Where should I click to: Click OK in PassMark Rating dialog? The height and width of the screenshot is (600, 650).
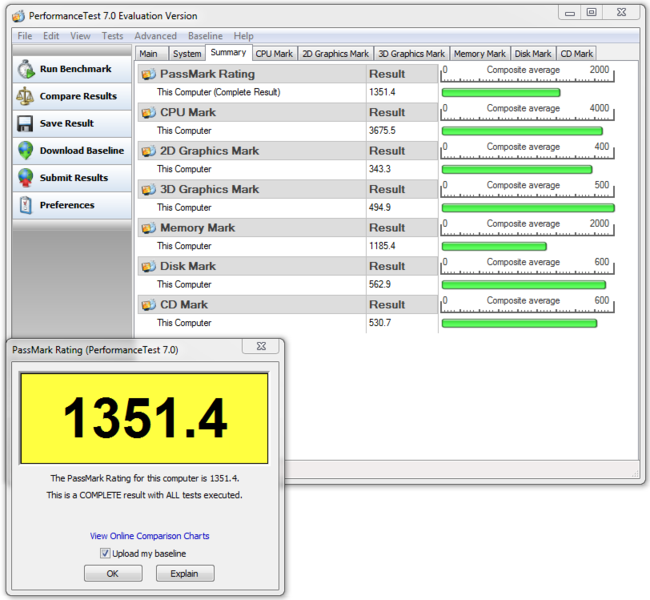click(113, 573)
